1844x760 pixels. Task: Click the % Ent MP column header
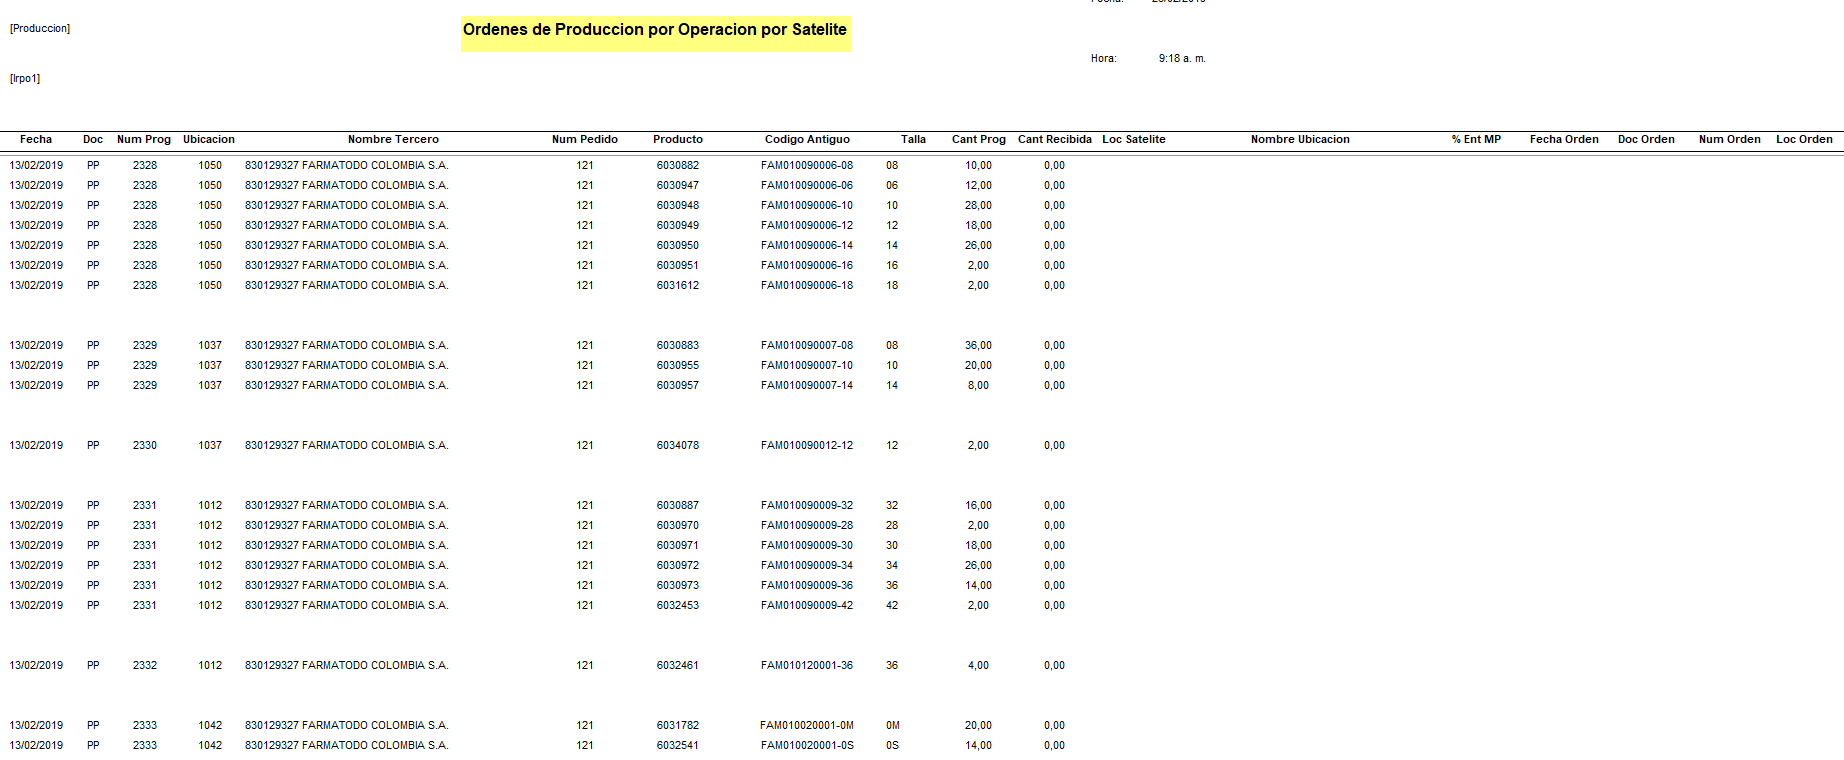click(1476, 139)
